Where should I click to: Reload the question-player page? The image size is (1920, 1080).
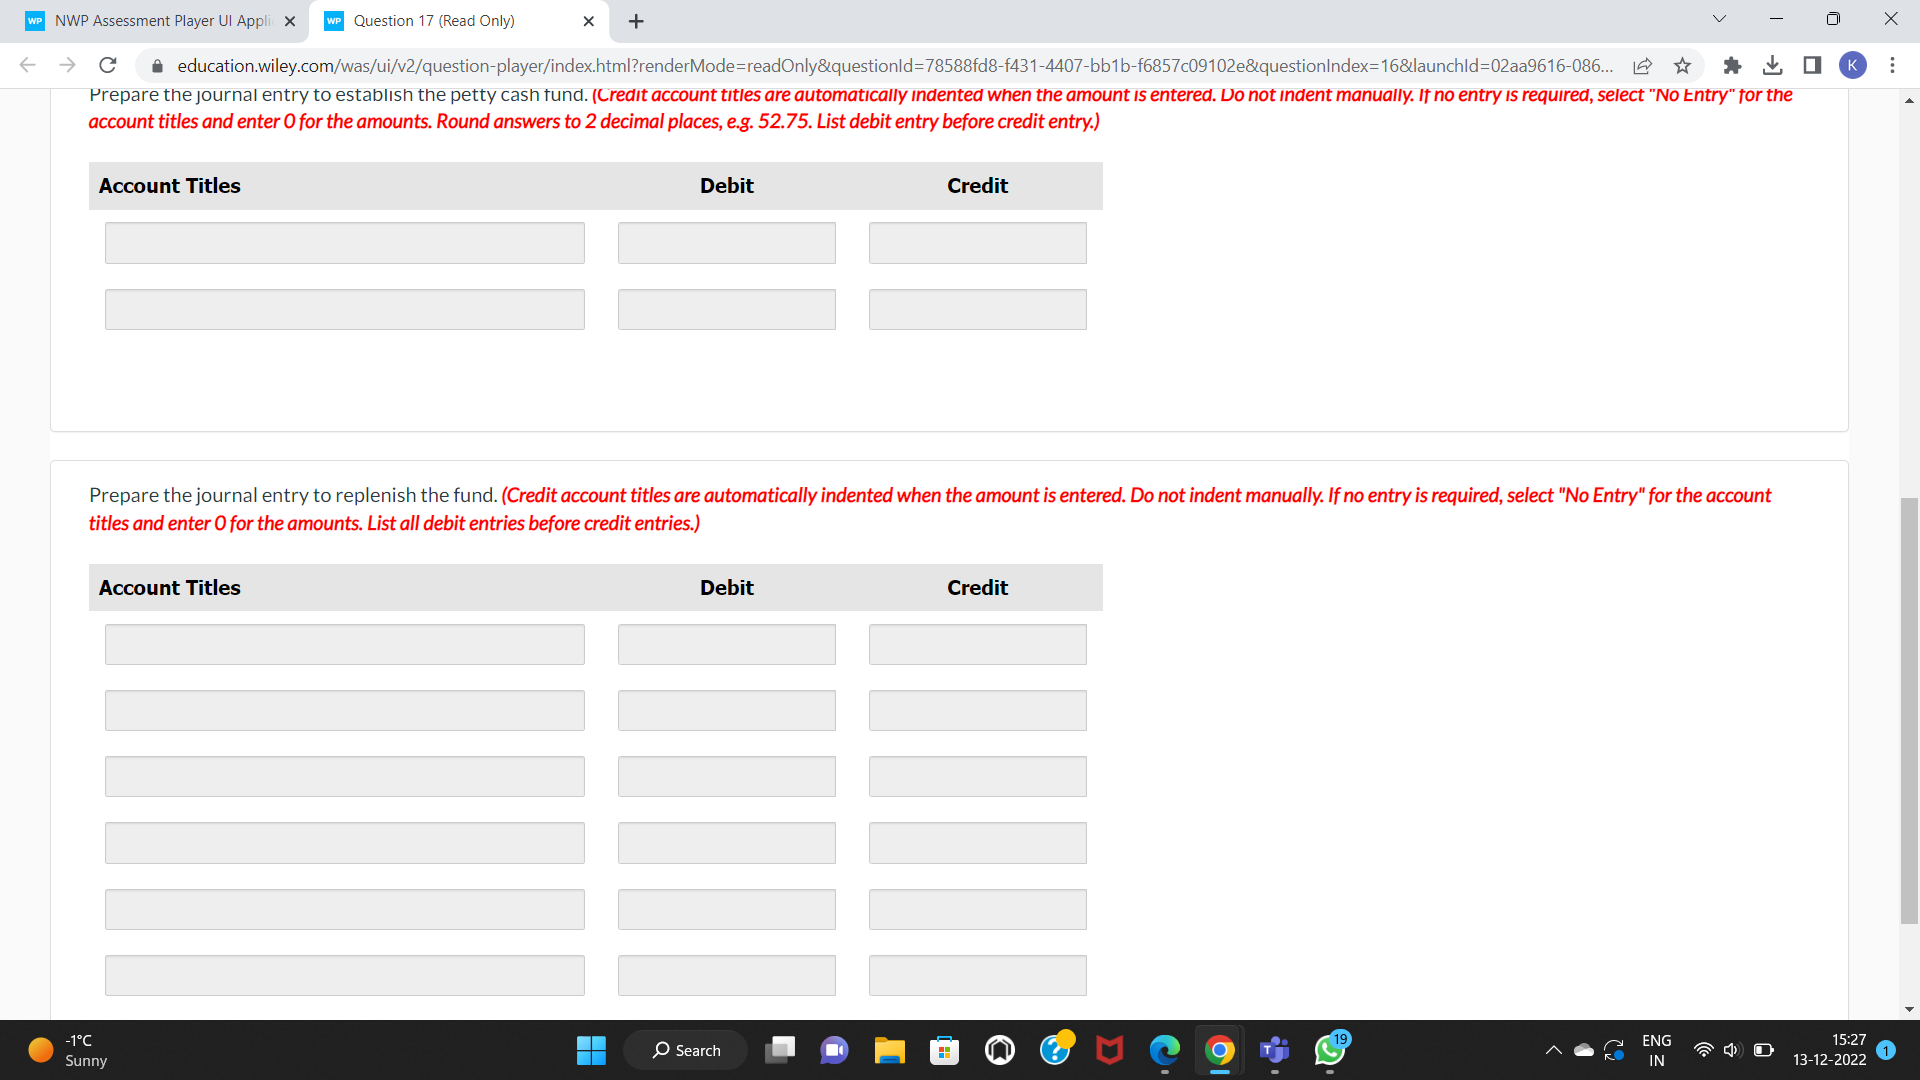click(x=108, y=65)
